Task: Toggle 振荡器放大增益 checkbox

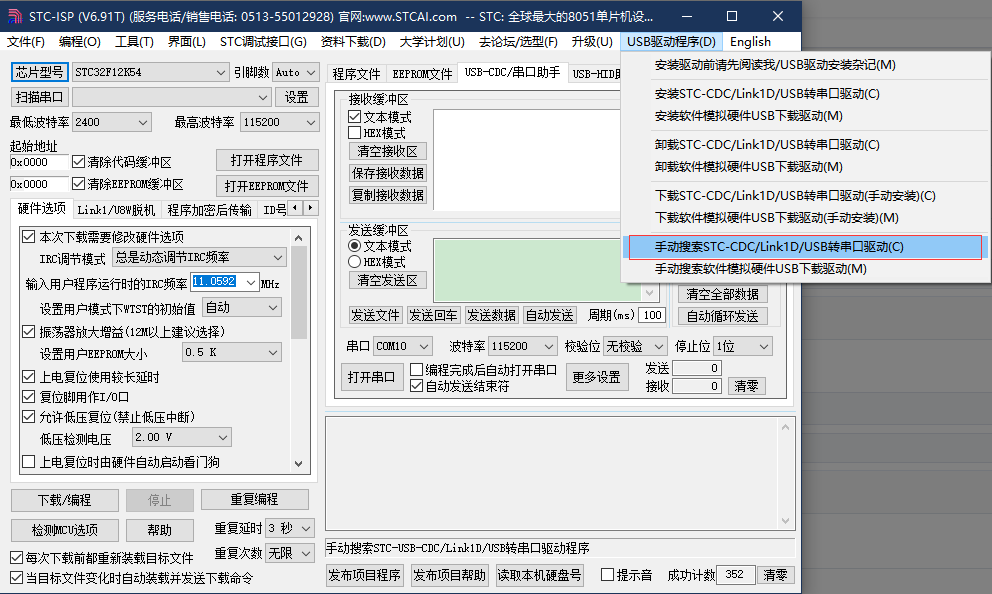Action: (x=28, y=331)
